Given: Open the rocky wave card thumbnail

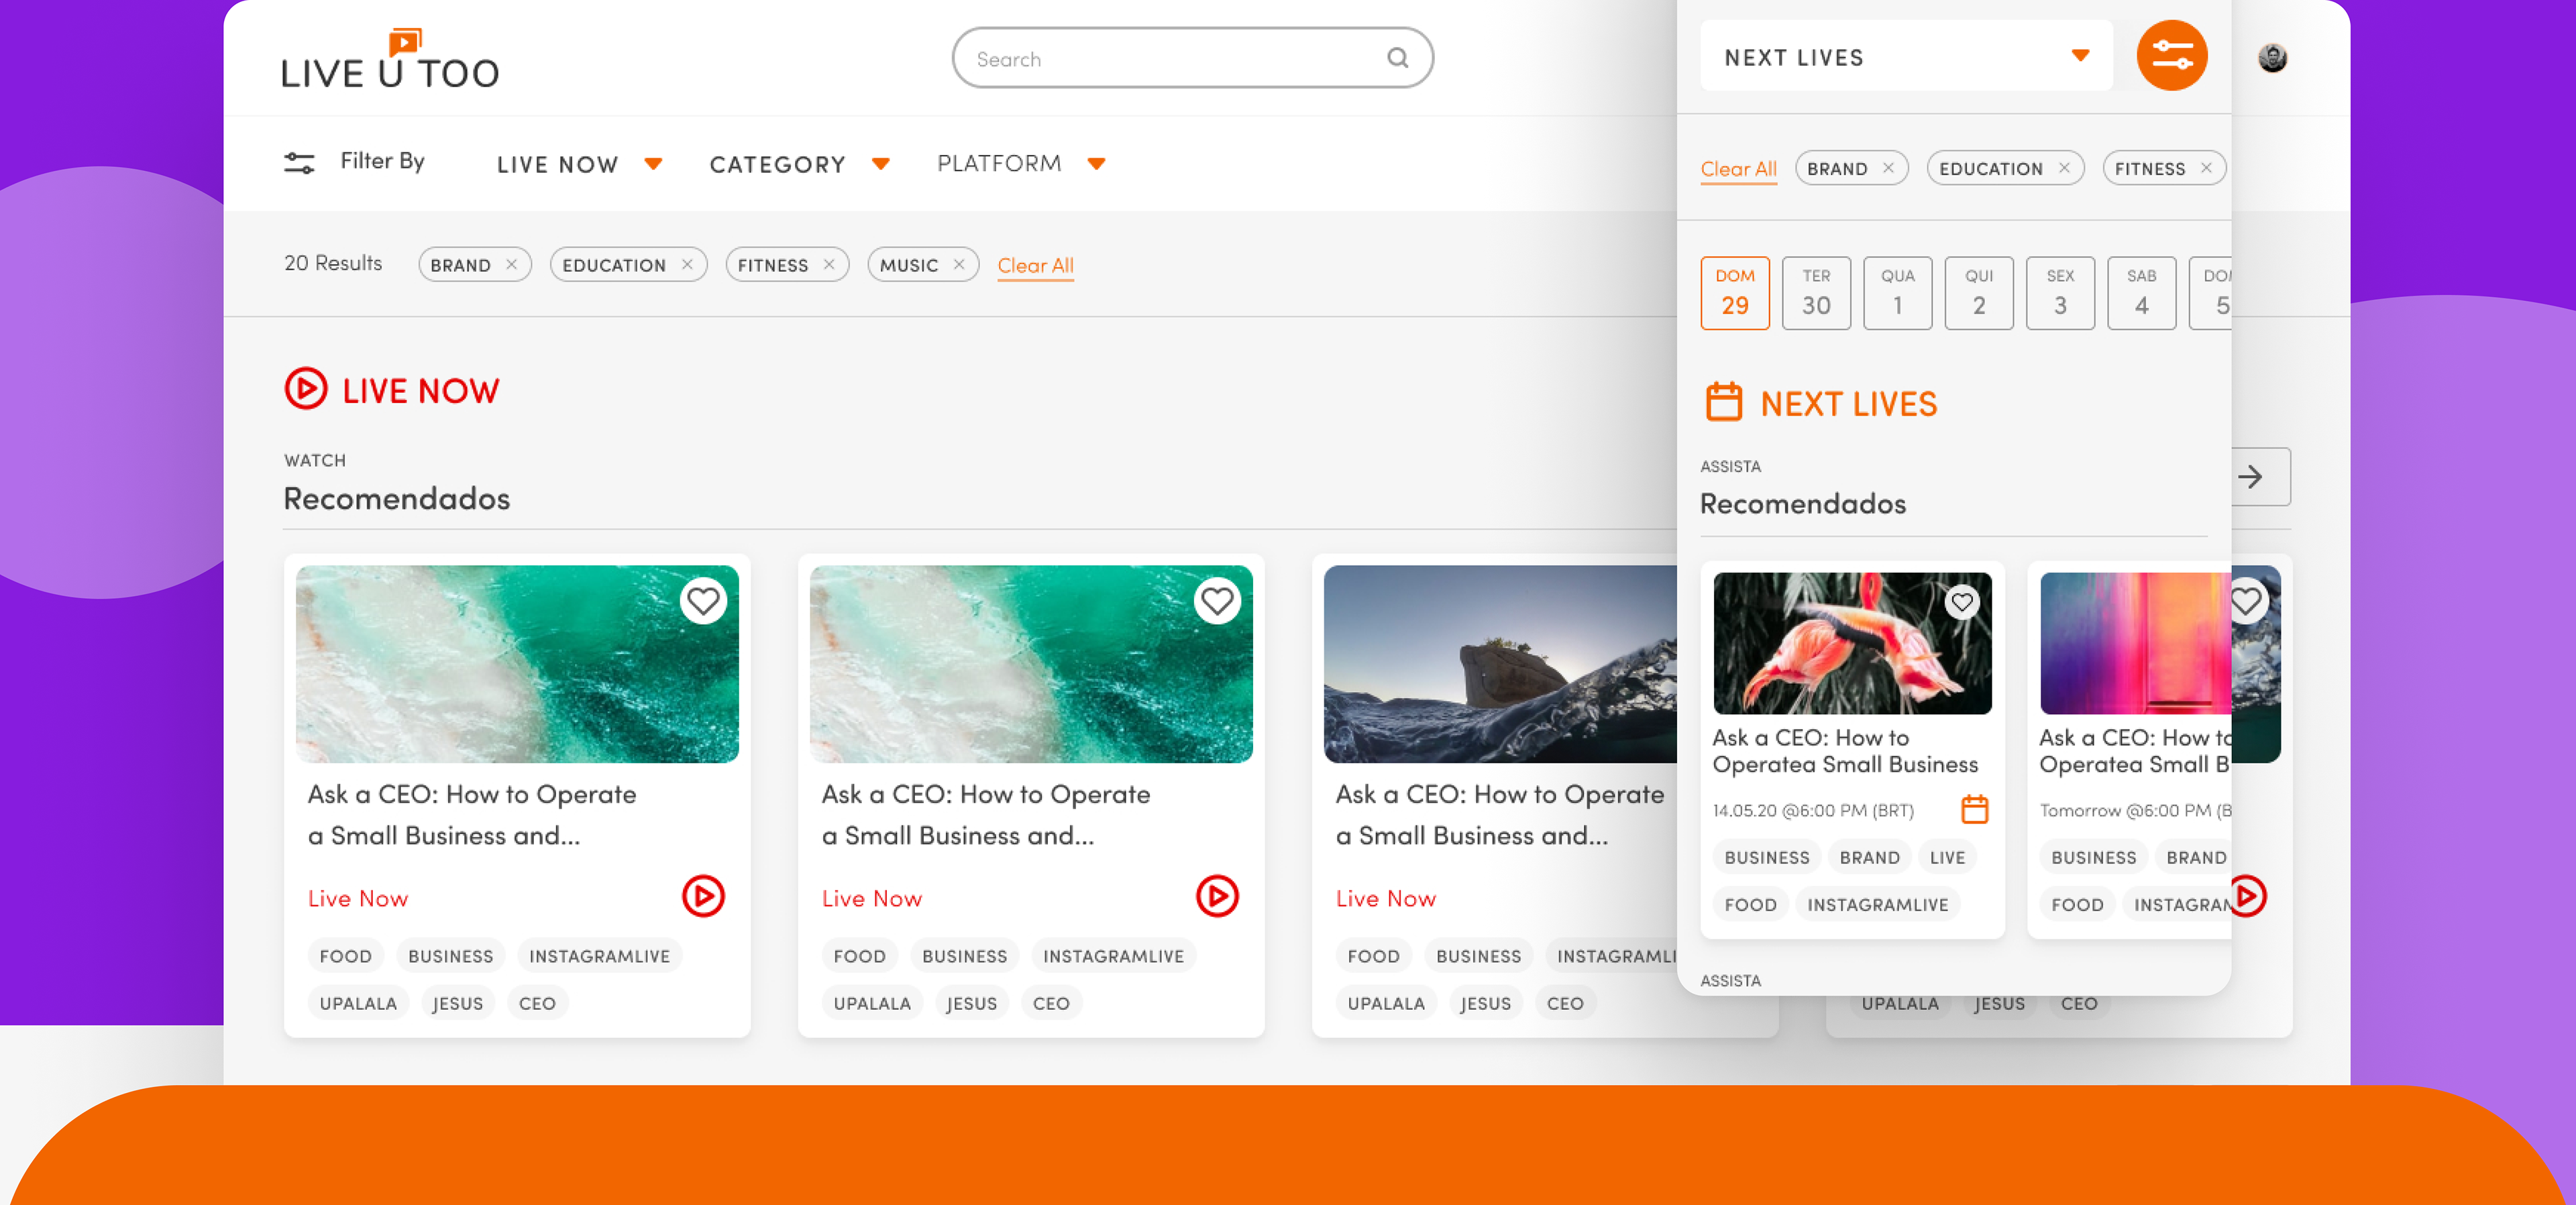Looking at the screenshot, I should (1500, 664).
